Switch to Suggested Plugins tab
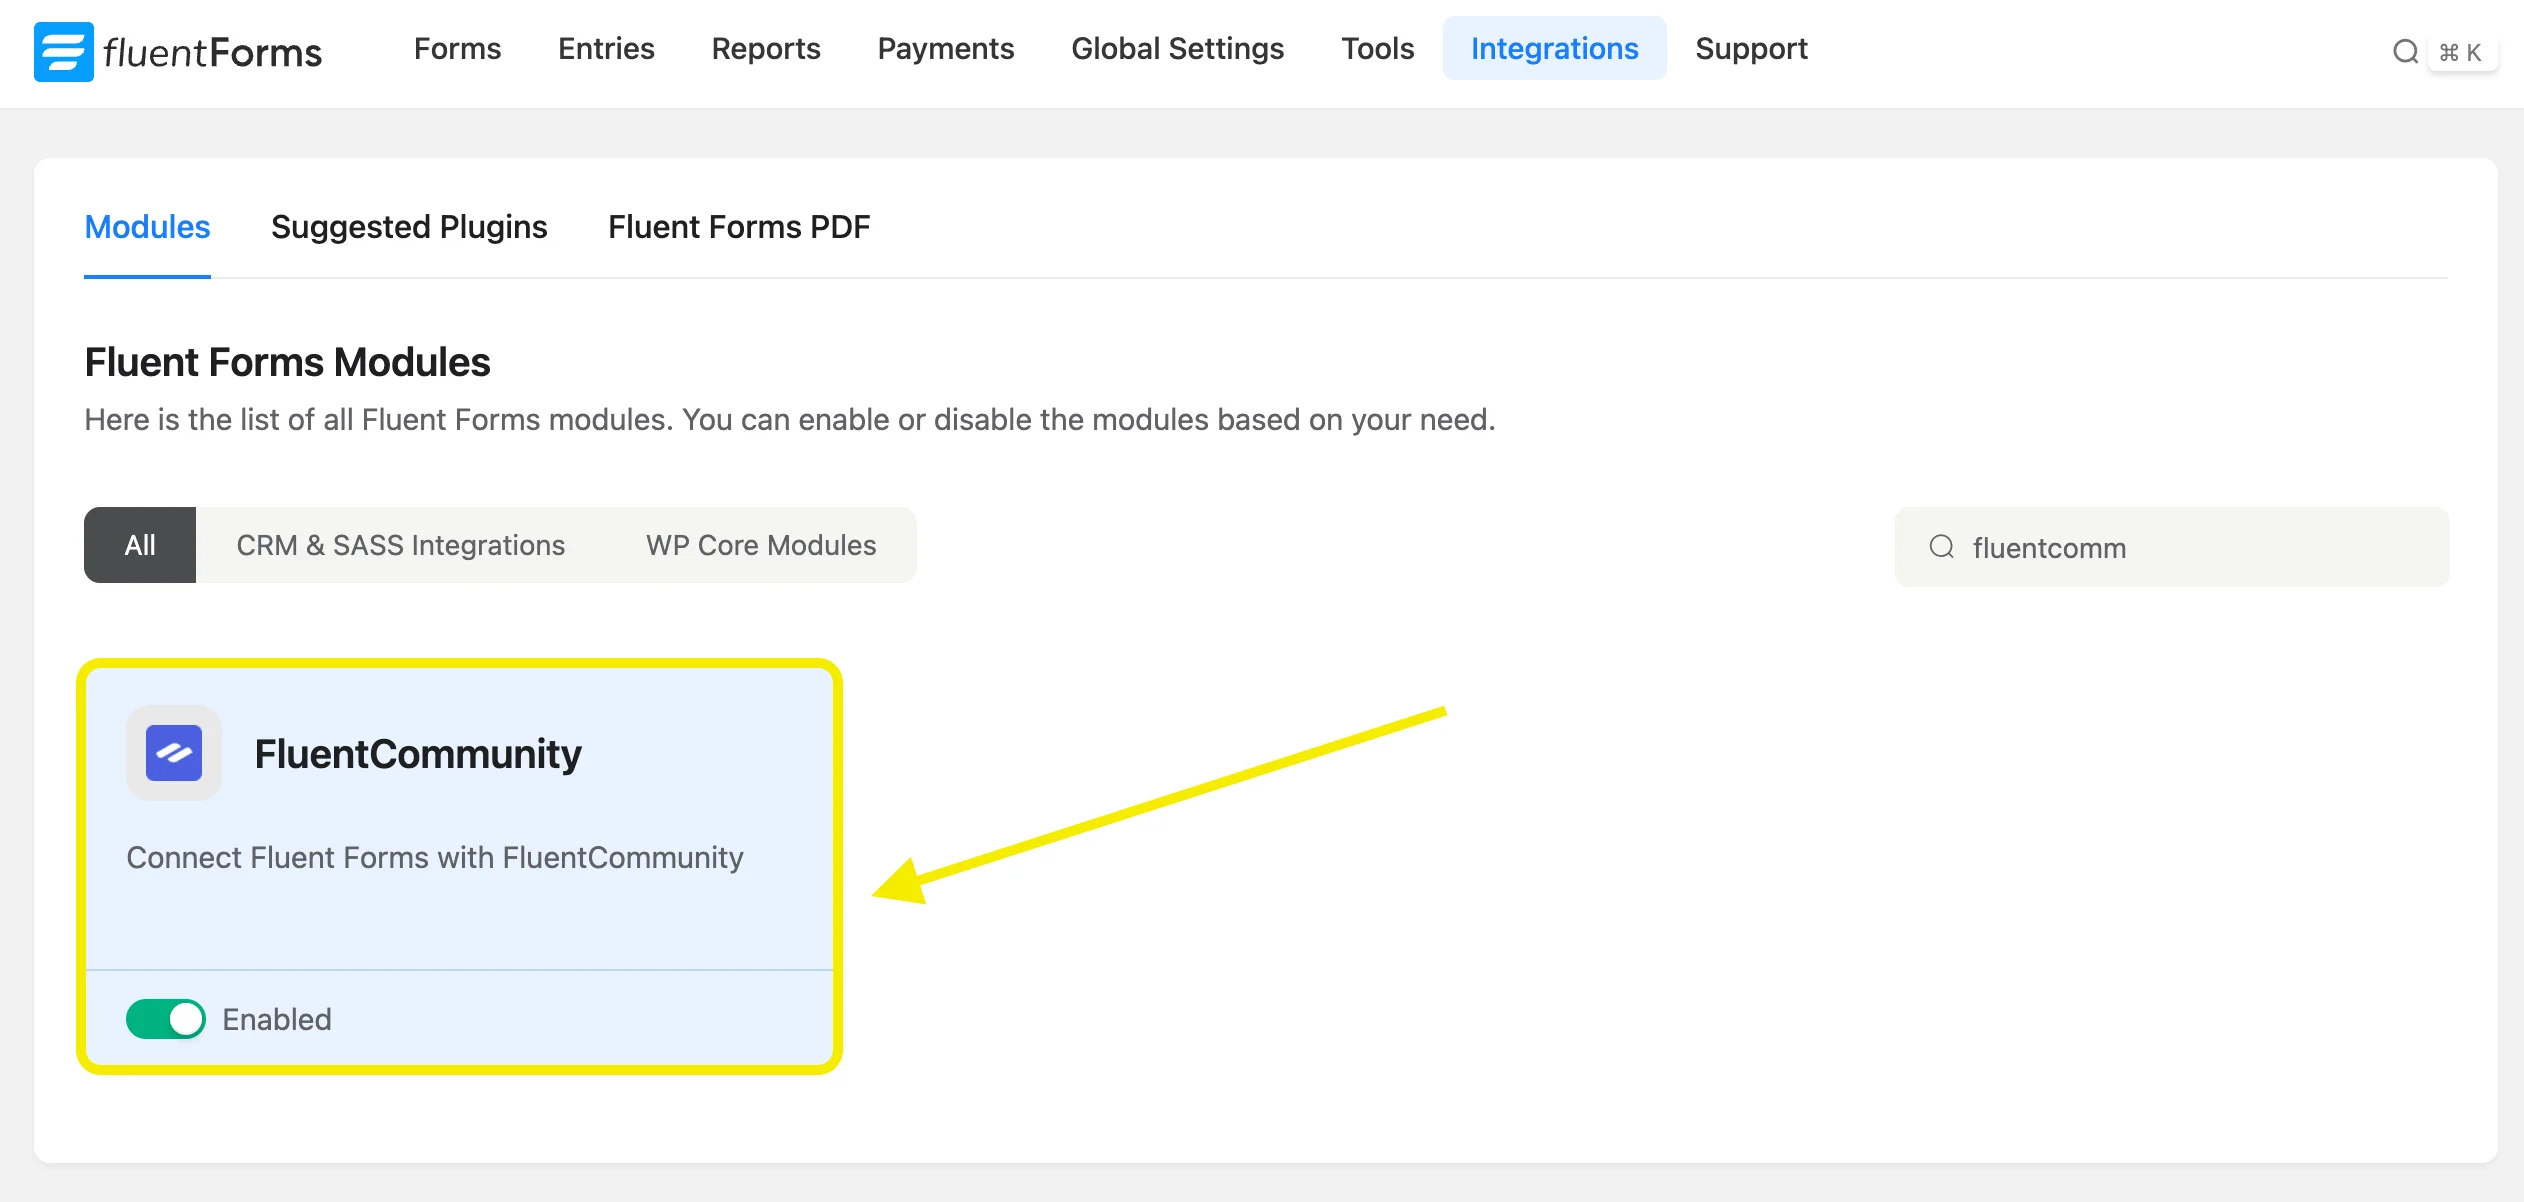The height and width of the screenshot is (1202, 2524). [x=409, y=227]
